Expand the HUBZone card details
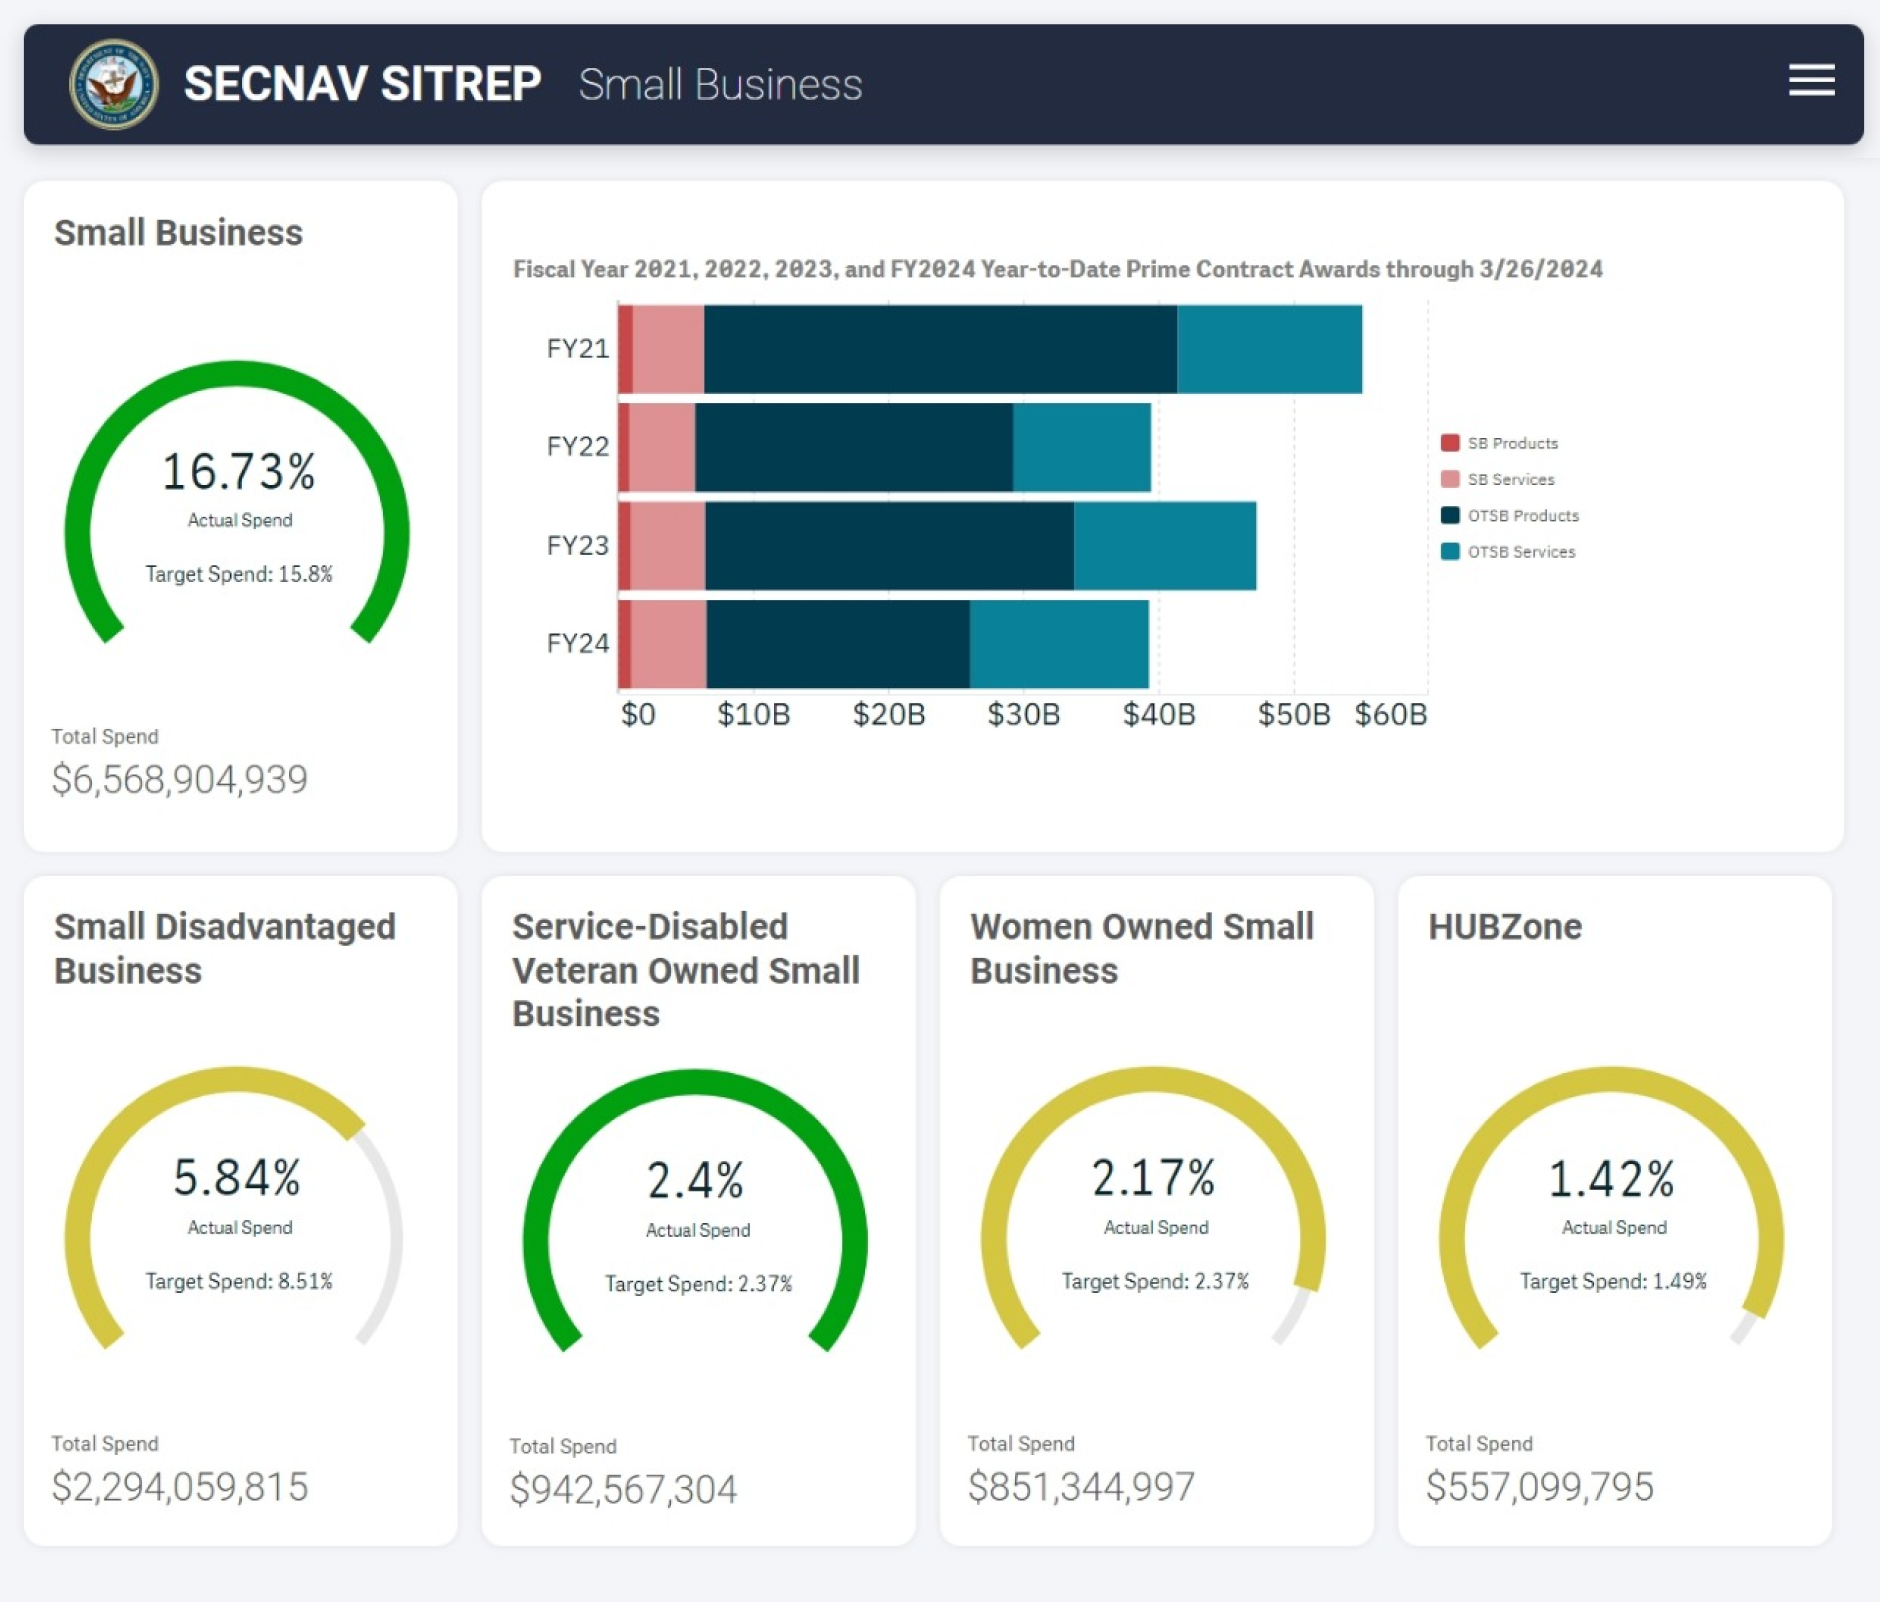Viewport: 1888px width, 1602px height. click(x=1502, y=926)
